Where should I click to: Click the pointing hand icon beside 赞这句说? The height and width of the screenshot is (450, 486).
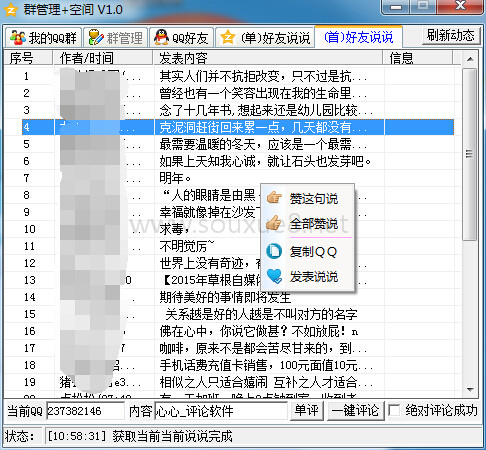pyautogui.click(x=274, y=198)
